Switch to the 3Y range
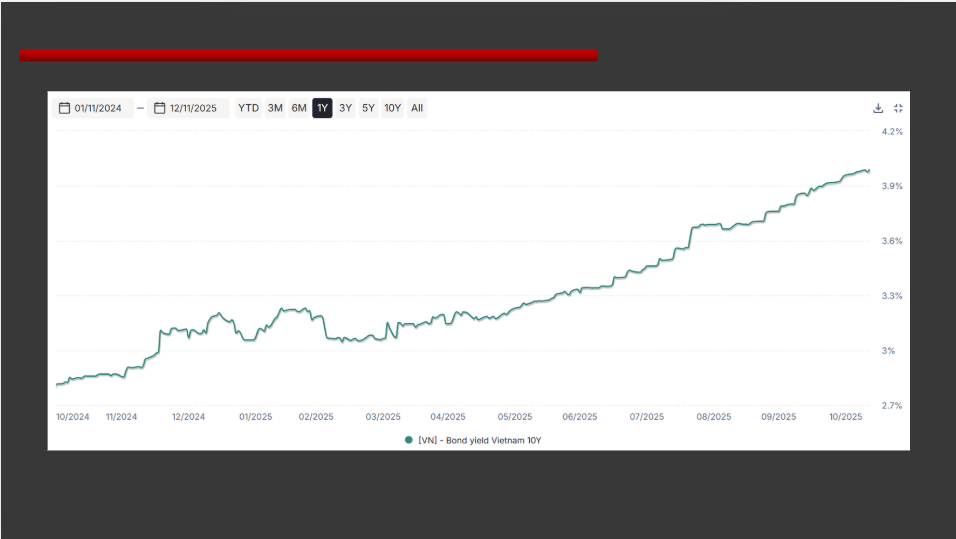This screenshot has height=539, width=956. click(x=345, y=108)
